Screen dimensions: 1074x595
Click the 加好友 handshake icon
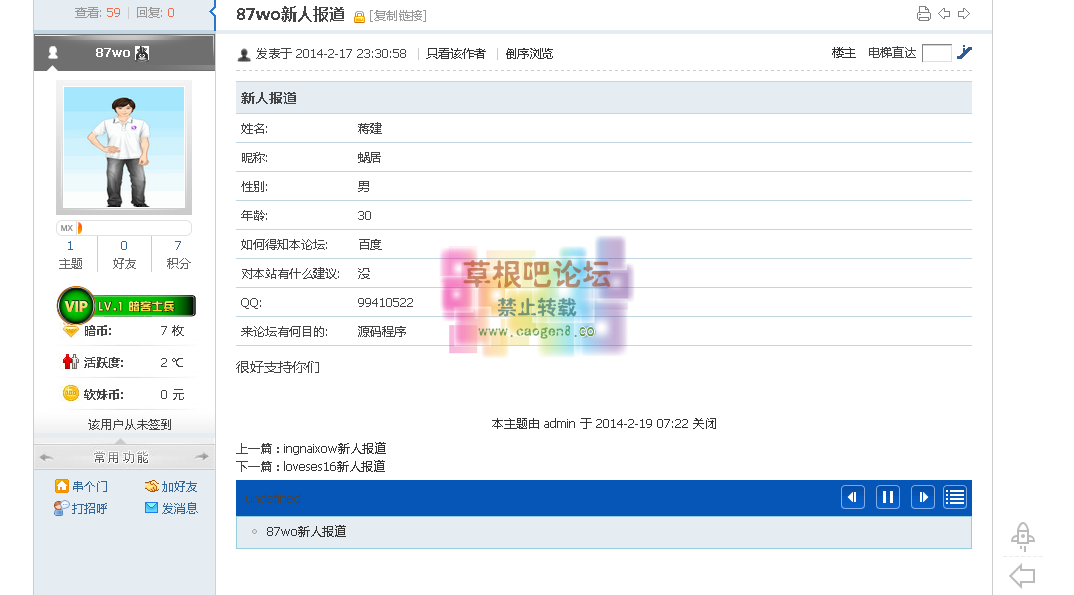pyautogui.click(x=151, y=487)
